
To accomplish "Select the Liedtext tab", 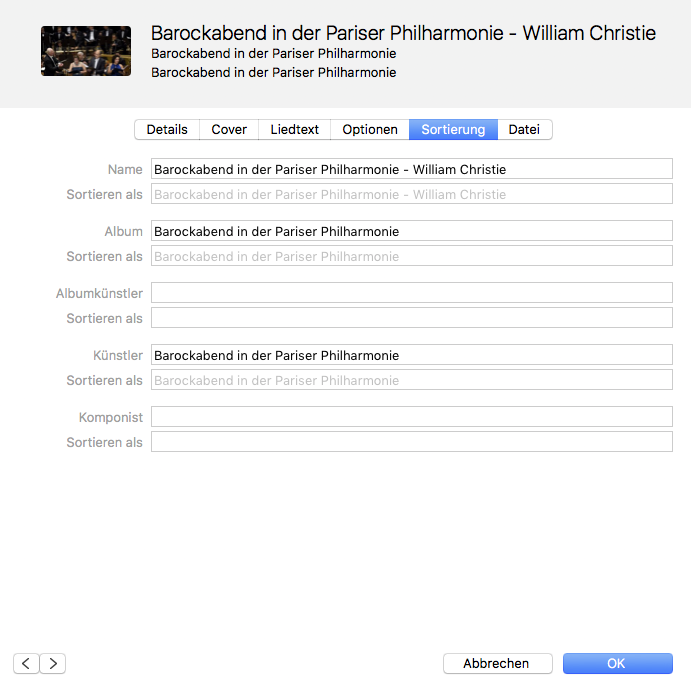I will point(295,130).
